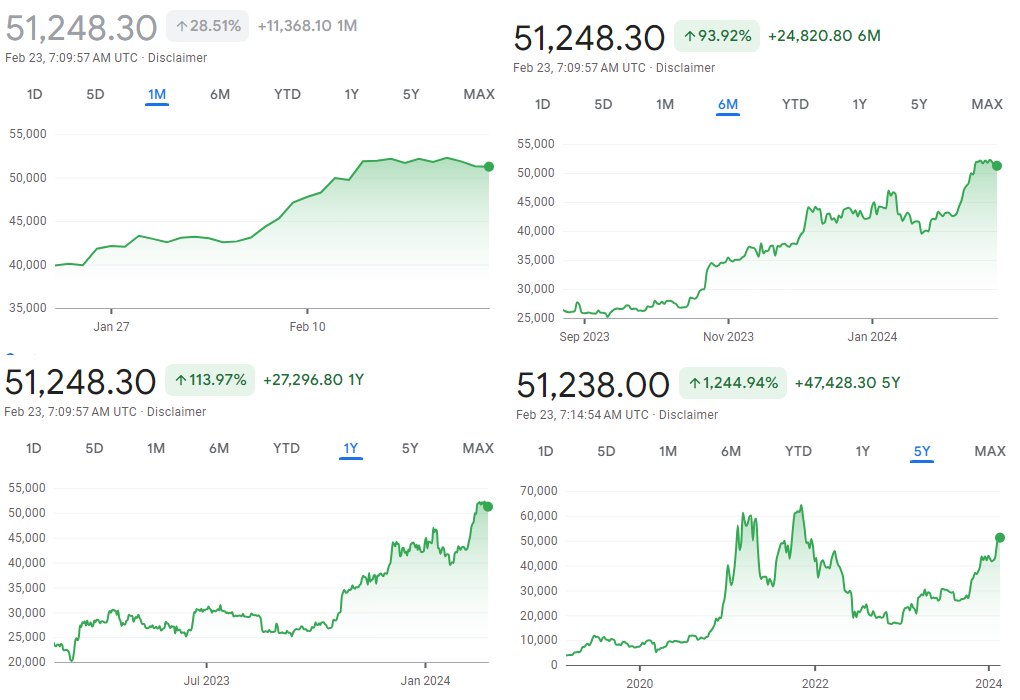Open the Disclaimer link in the top-left panel
The height and width of the screenshot is (700, 1020).
178,58
